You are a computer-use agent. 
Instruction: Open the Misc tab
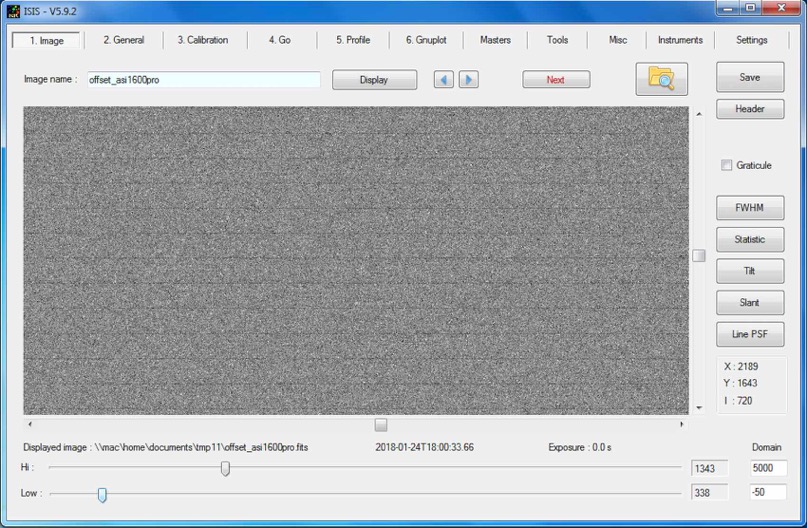[618, 40]
